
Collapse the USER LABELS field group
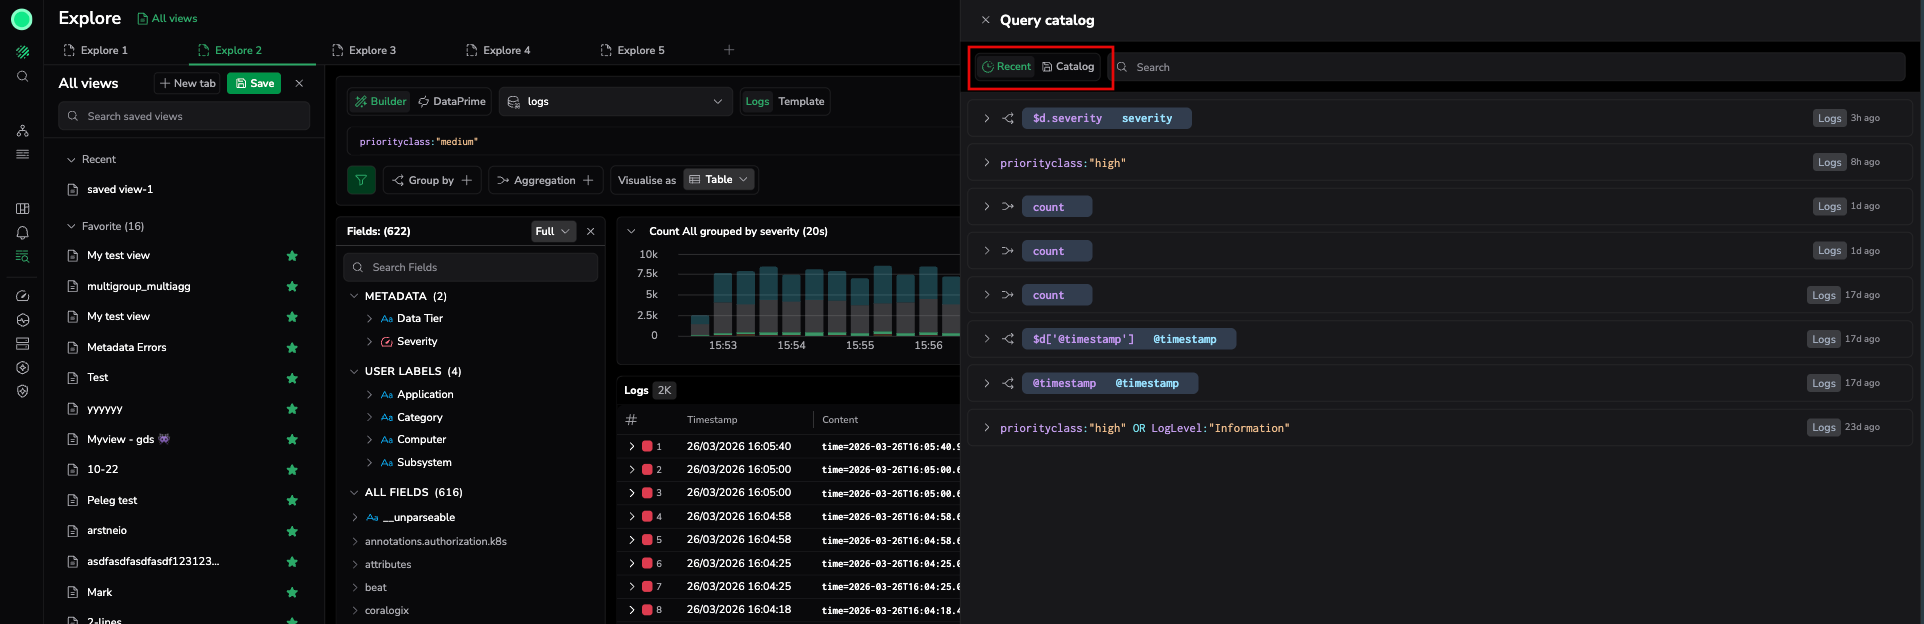point(354,371)
